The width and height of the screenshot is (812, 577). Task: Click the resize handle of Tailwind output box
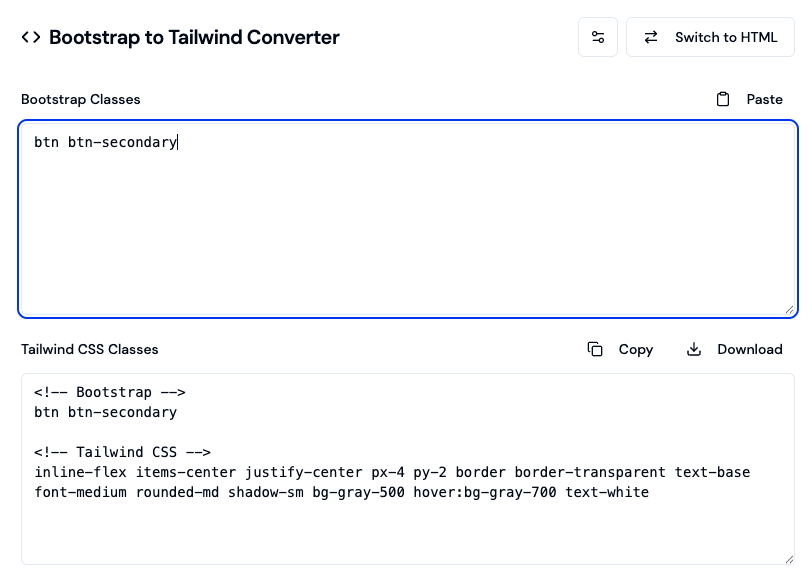pyautogui.click(x=789, y=559)
